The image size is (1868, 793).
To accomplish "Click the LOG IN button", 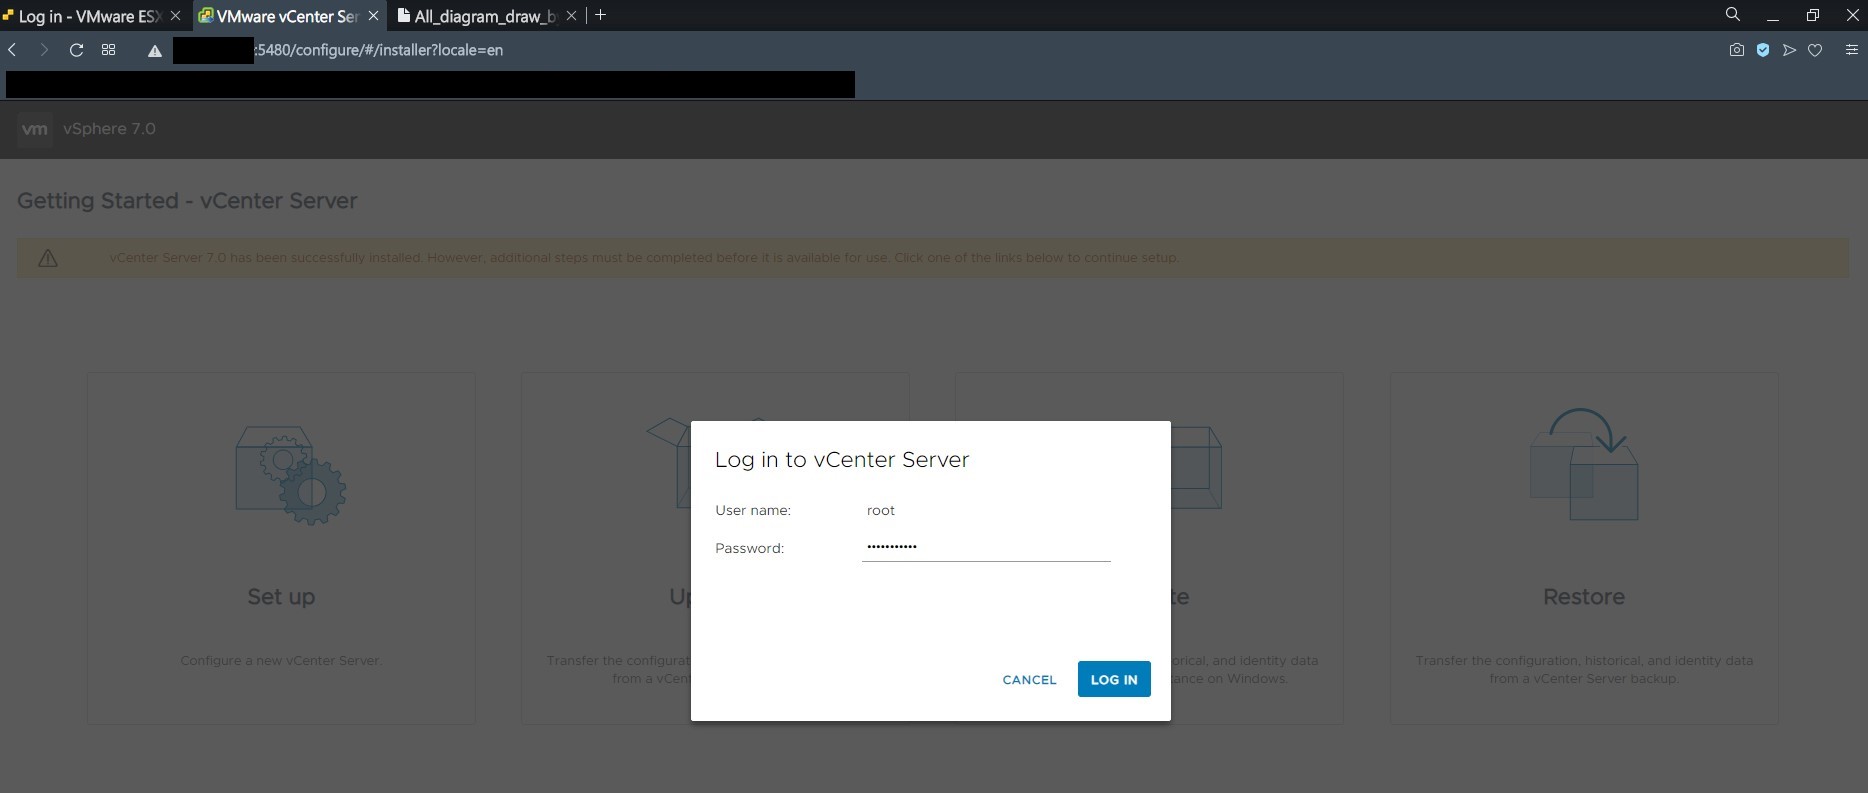I will (1114, 679).
